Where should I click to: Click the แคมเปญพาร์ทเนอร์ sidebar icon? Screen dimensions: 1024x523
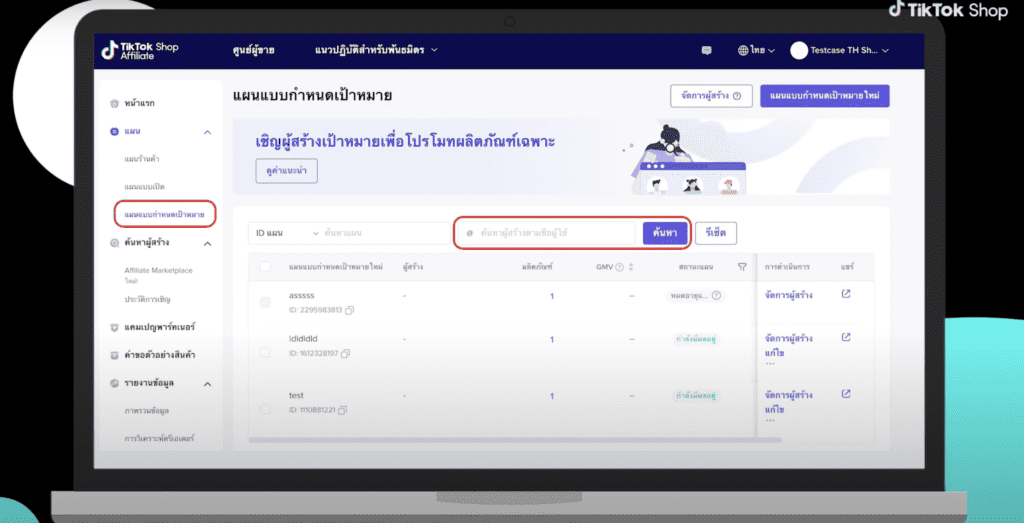114,326
